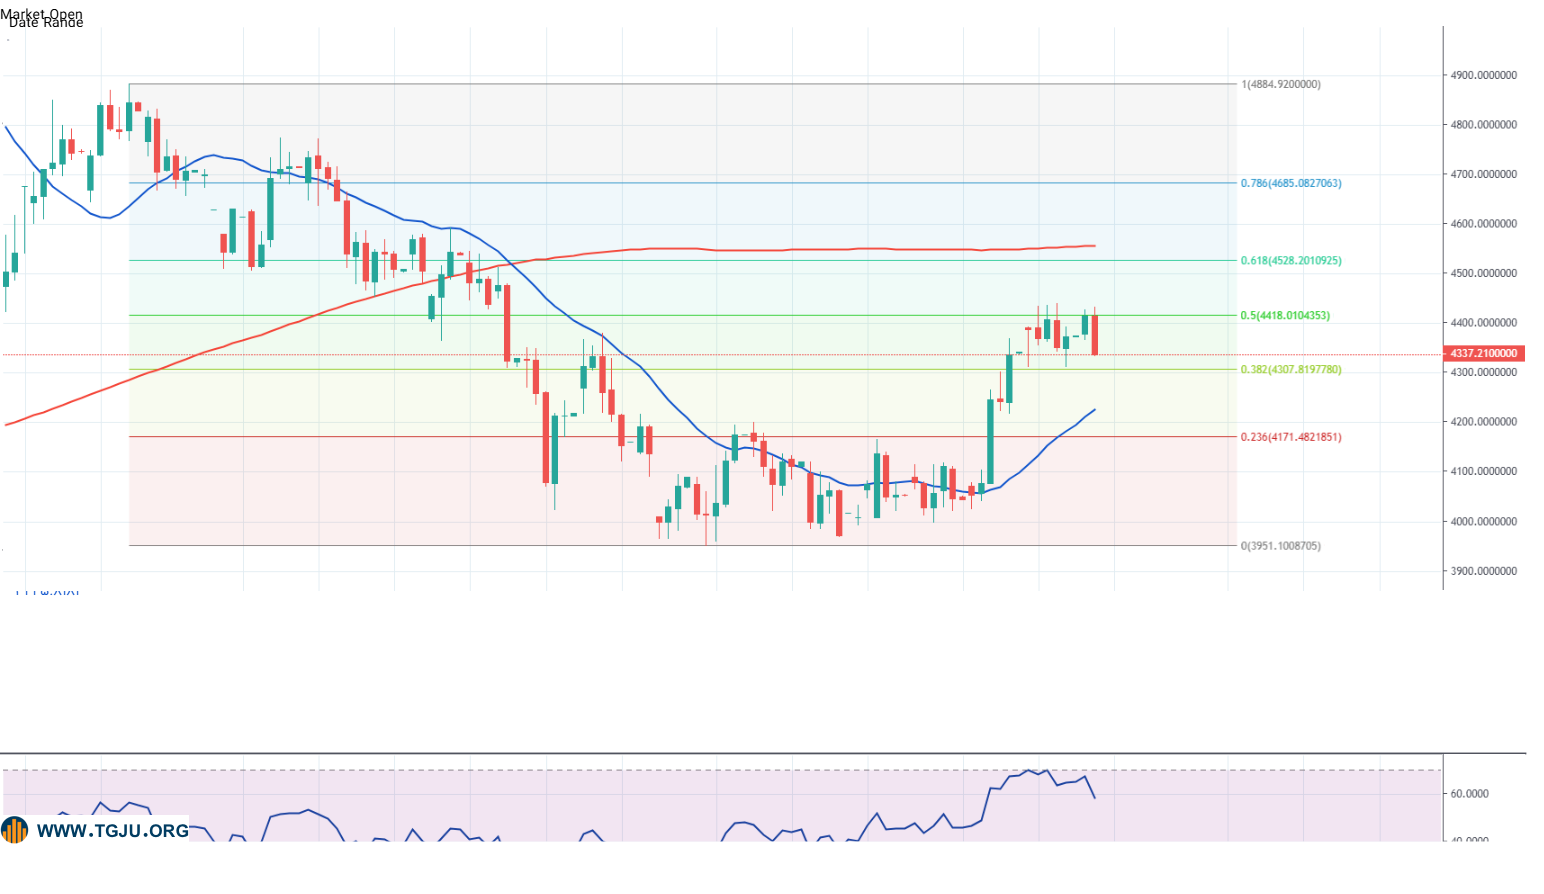Click the 4100.0000000 price axis value

tap(1484, 471)
